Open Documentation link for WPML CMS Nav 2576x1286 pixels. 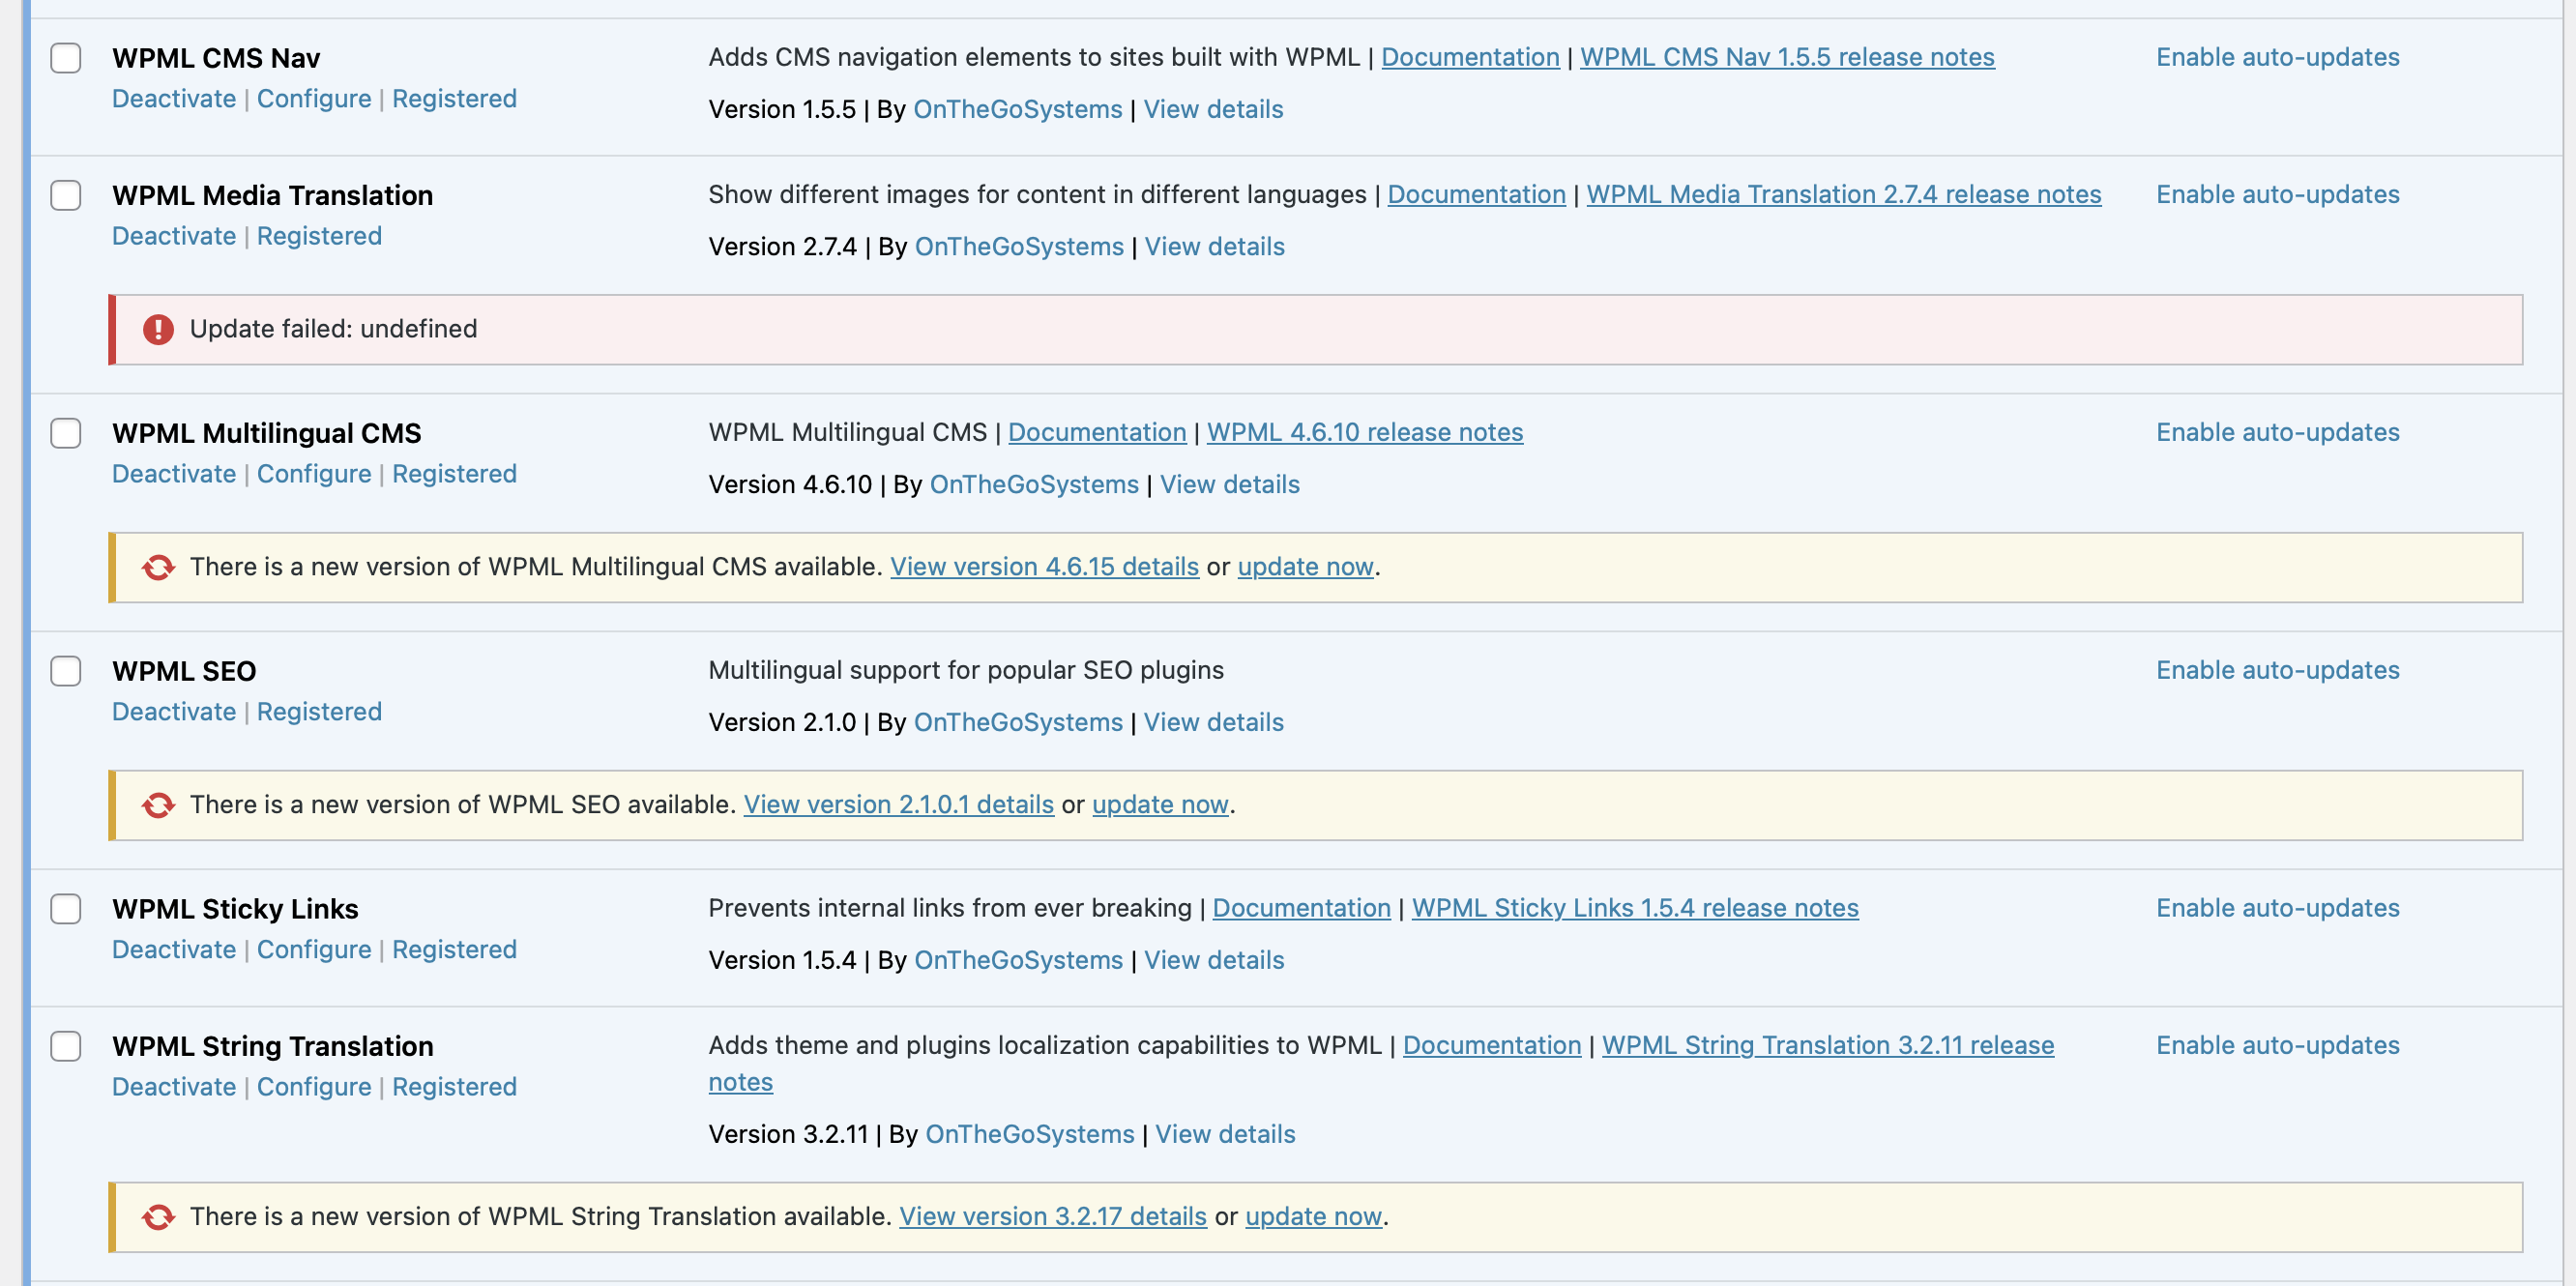1470,57
